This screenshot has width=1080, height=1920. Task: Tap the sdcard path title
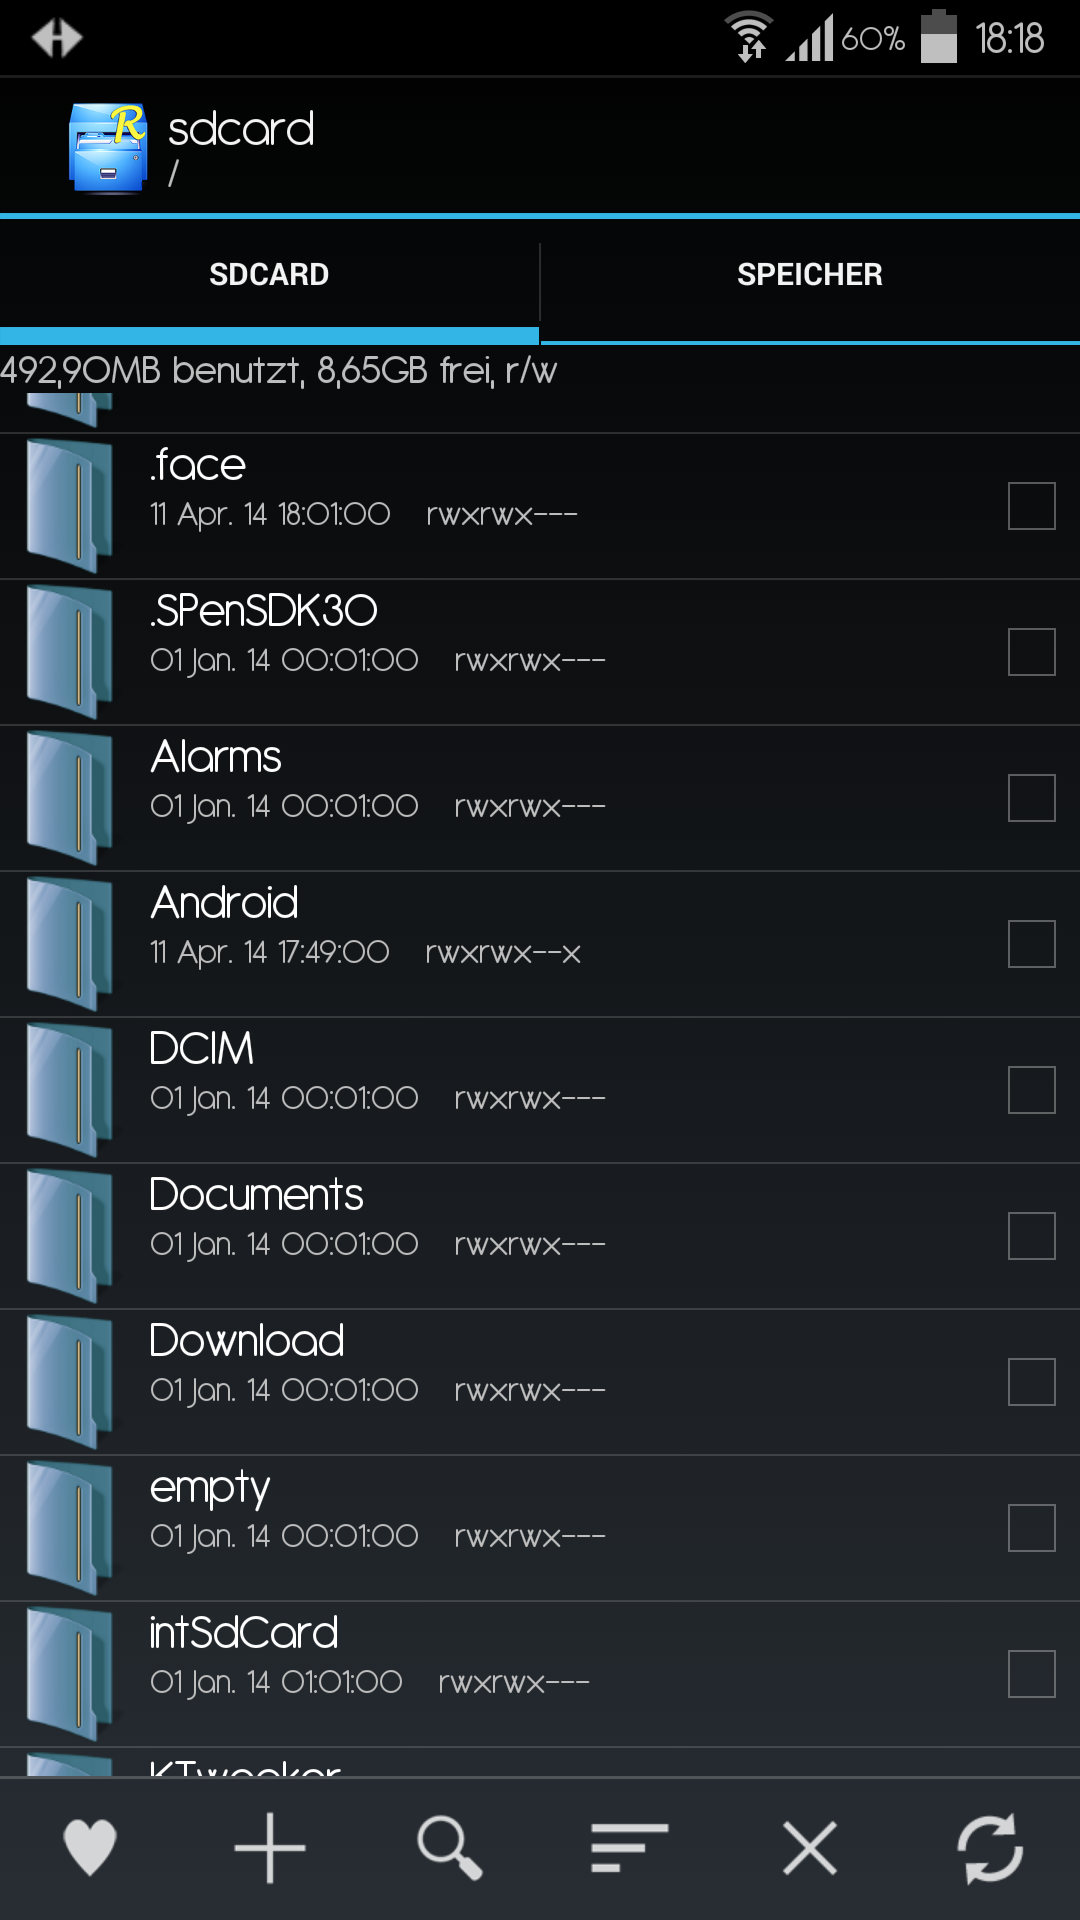[241, 130]
